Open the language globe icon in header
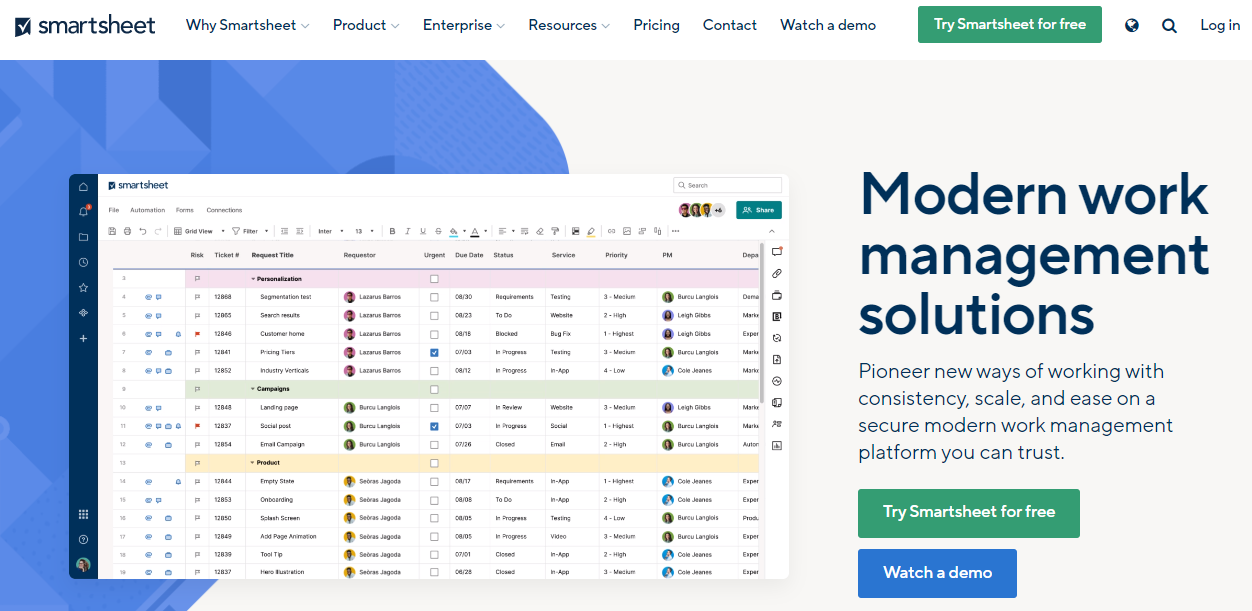 pos(1132,25)
